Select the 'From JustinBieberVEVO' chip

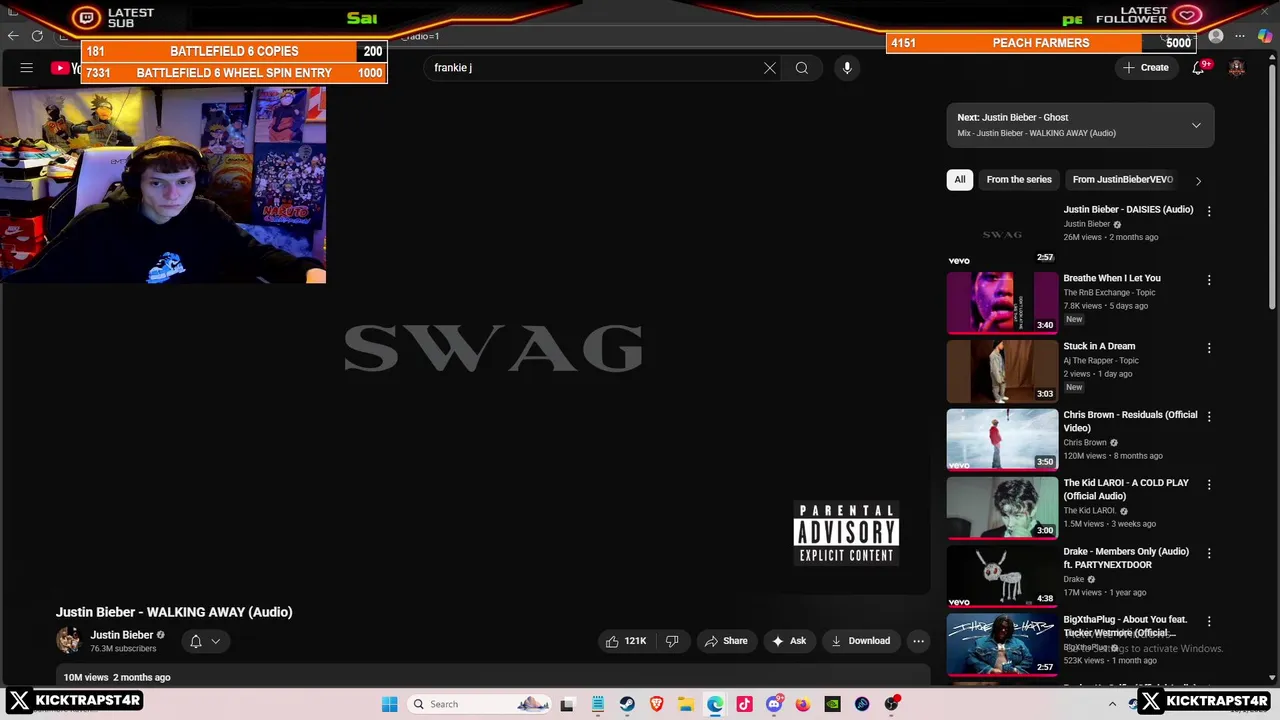1122,180
